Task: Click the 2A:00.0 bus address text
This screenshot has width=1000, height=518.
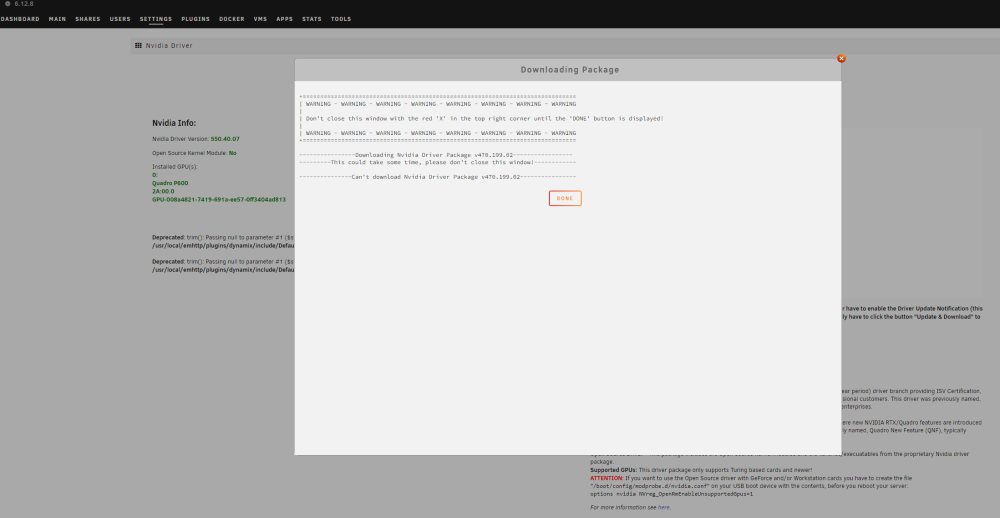Action: 163,191
